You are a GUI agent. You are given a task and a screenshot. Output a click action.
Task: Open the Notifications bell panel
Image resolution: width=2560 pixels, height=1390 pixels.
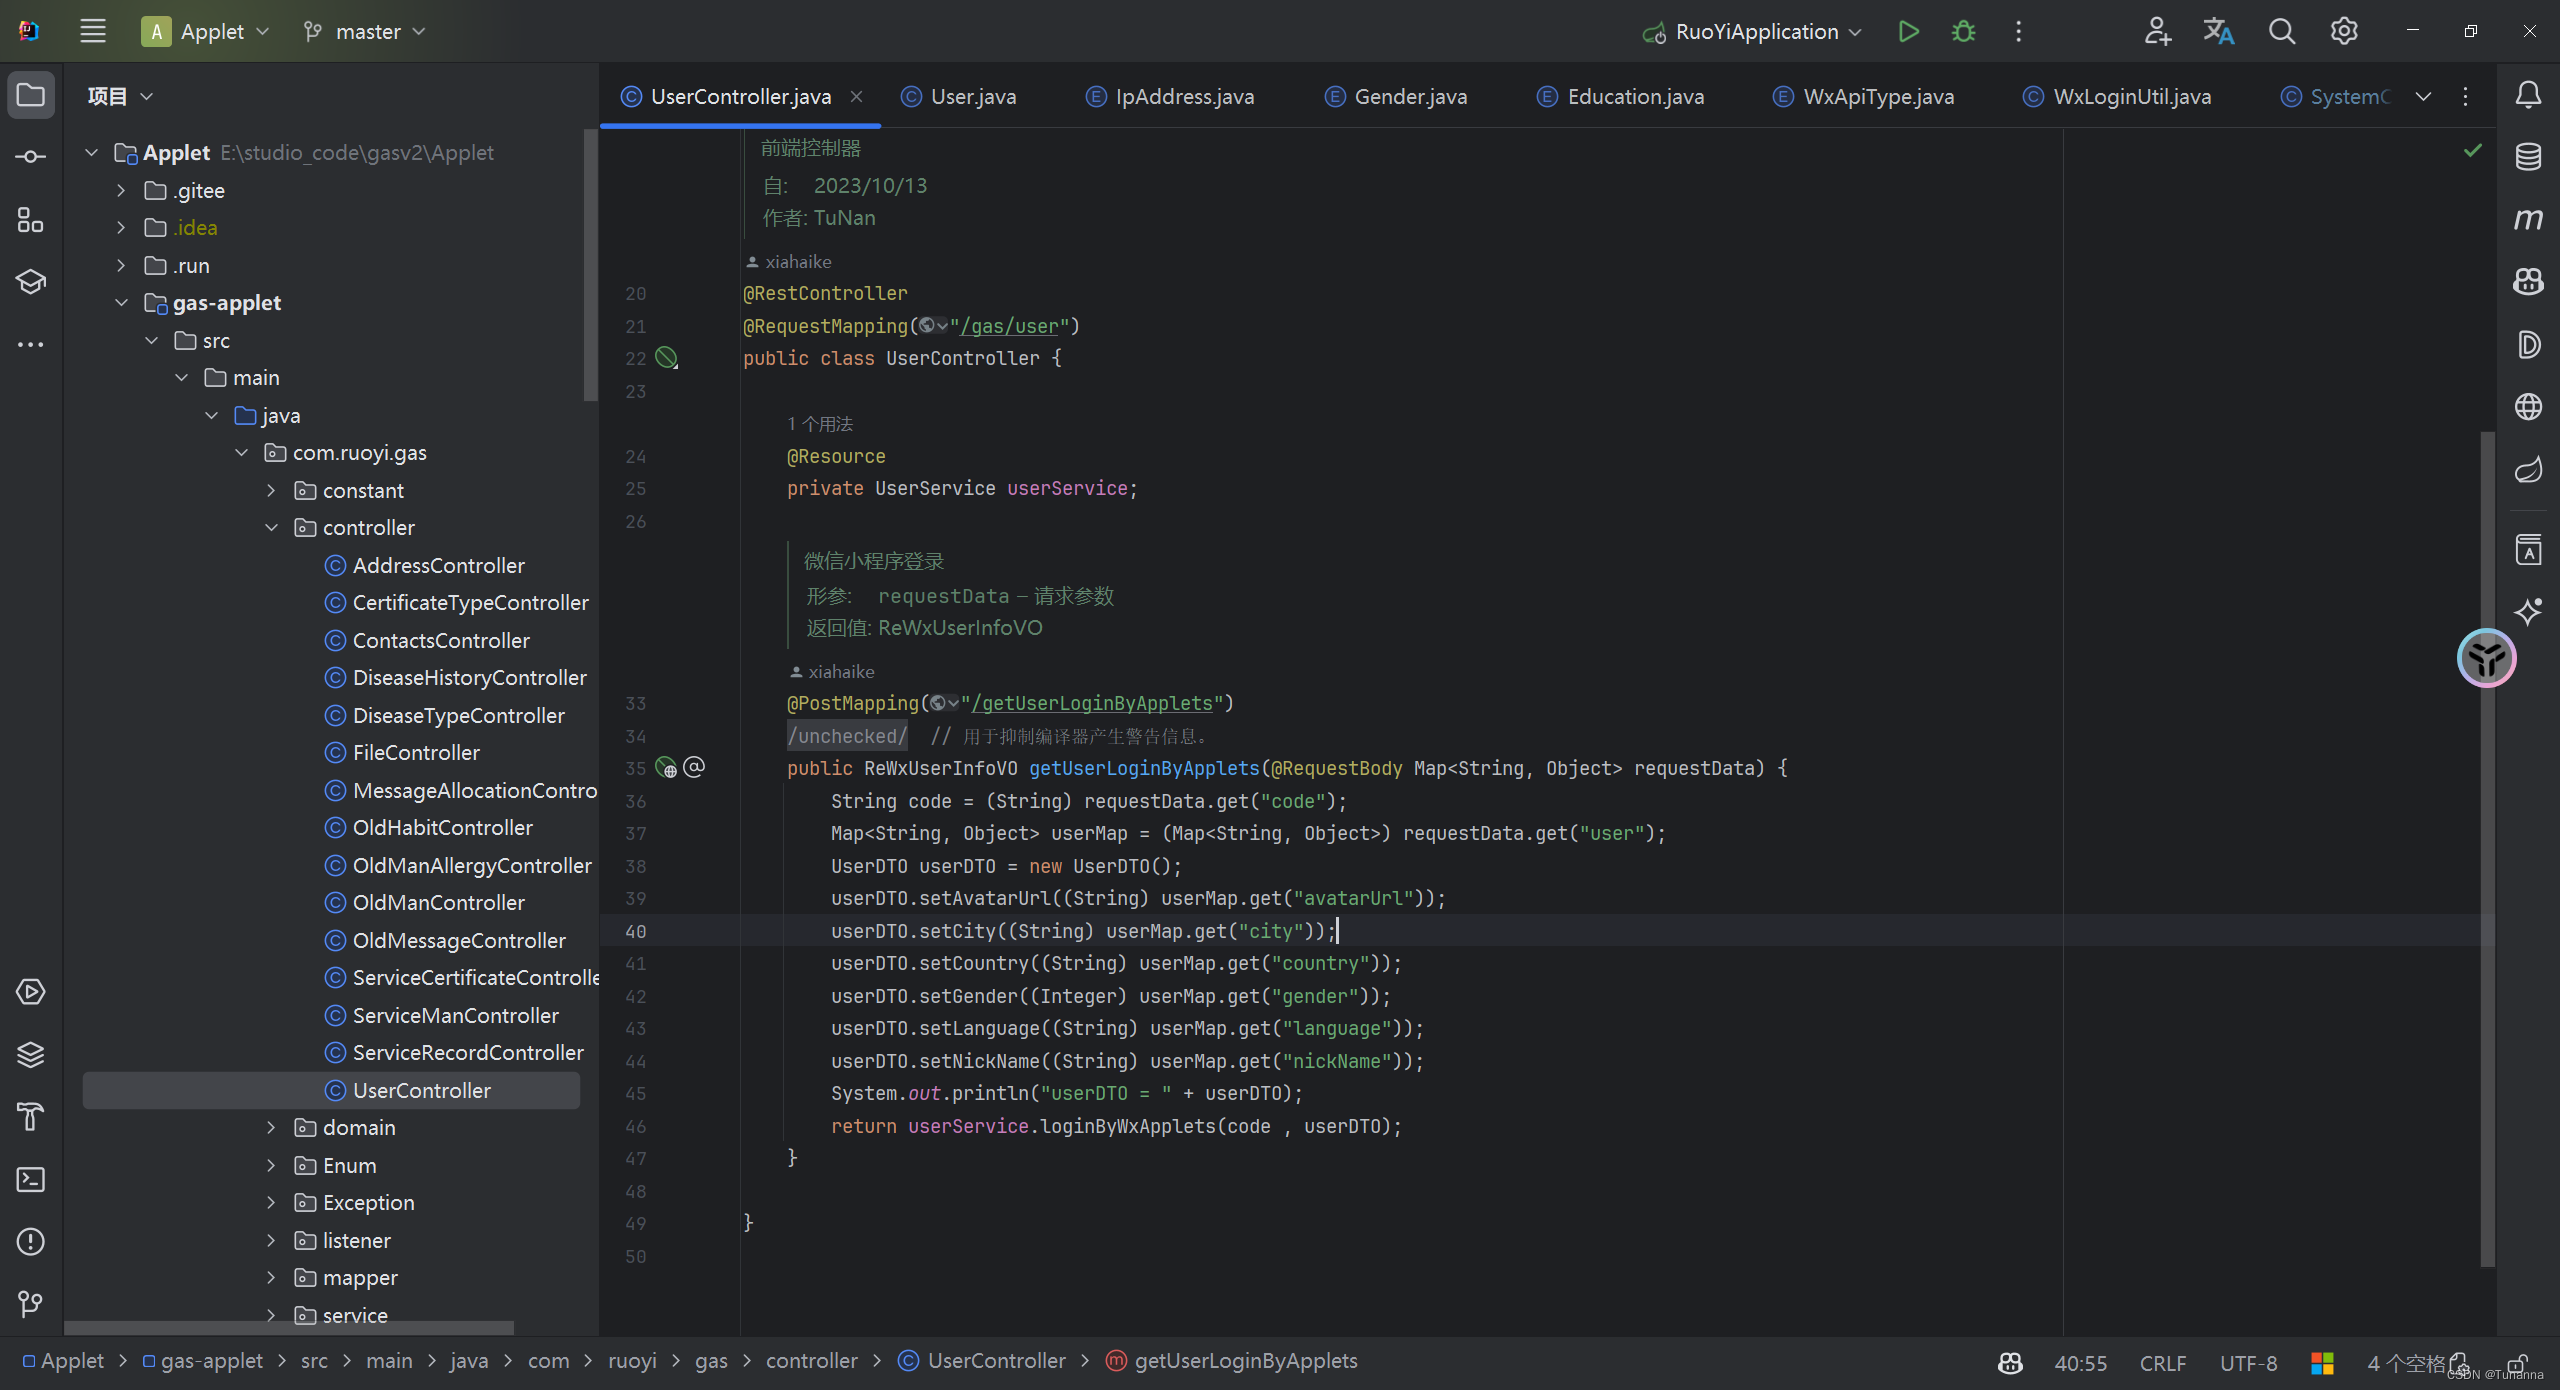coord(2528,95)
